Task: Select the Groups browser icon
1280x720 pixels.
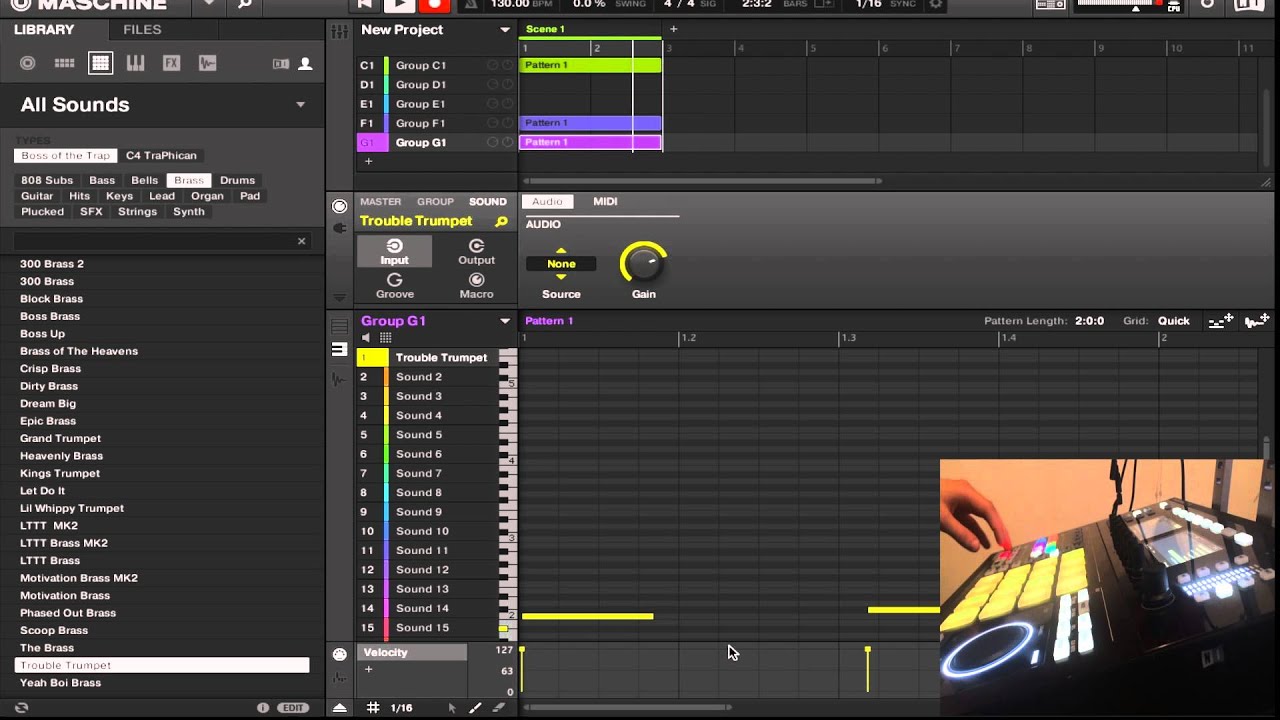Action: coord(64,63)
